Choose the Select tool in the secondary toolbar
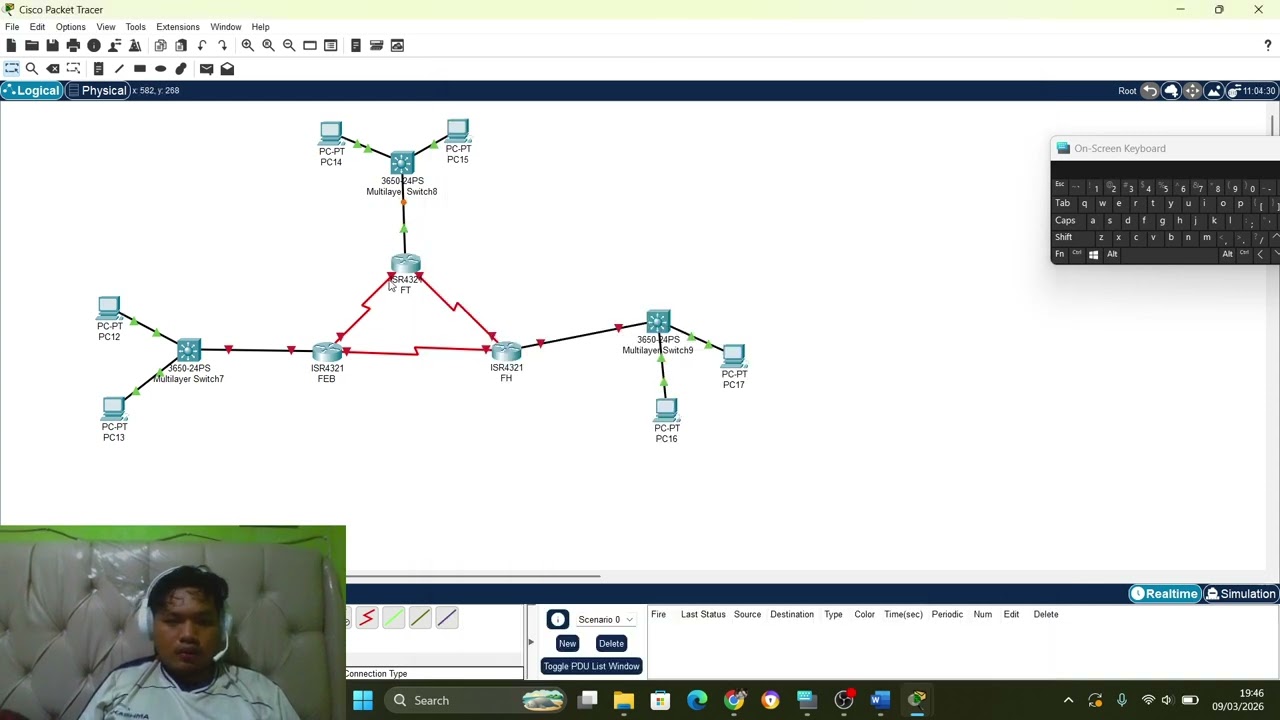Image resolution: width=1280 pixels, height=720 pixels. (11, 68)
